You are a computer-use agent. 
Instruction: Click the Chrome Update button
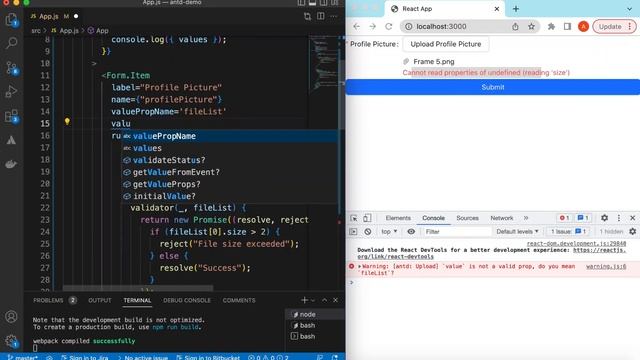coord(614,27)
